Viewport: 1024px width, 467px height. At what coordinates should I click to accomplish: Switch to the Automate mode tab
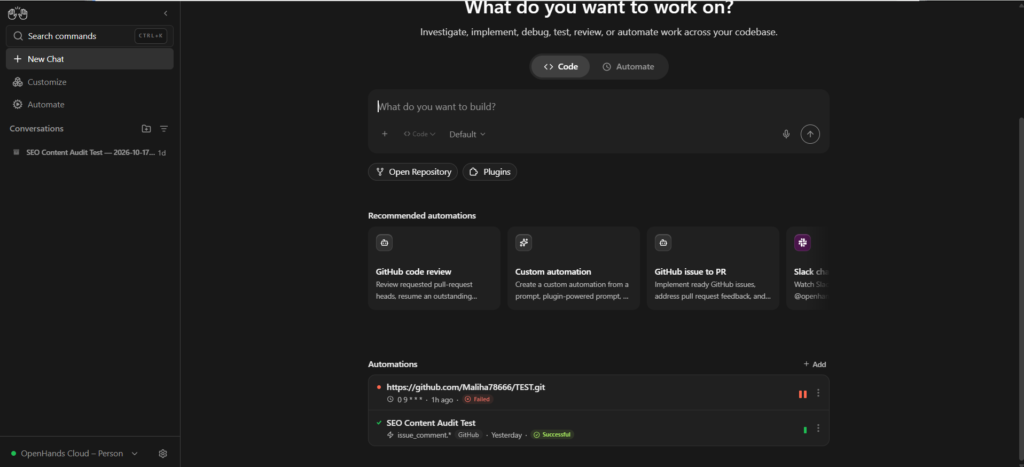[x=628, y=67]
